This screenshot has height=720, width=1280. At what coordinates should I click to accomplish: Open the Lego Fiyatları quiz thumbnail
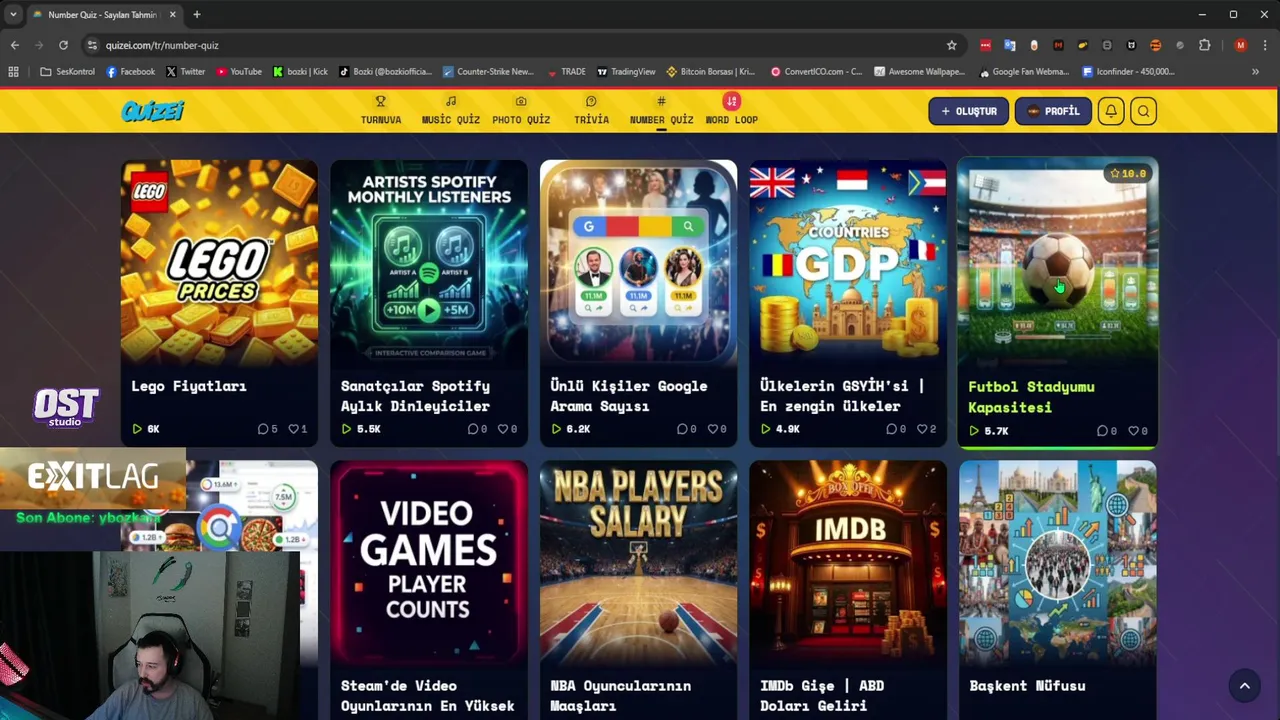point(219,264)
